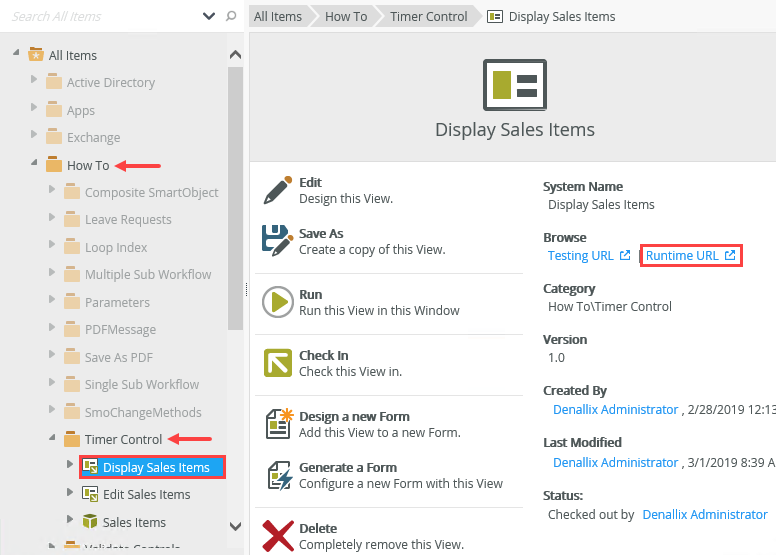Image resolution: width=776 pixels, height=555 pixels.
Task: Expand the Sales Items tree node
Action: click(x=69, y=521)
